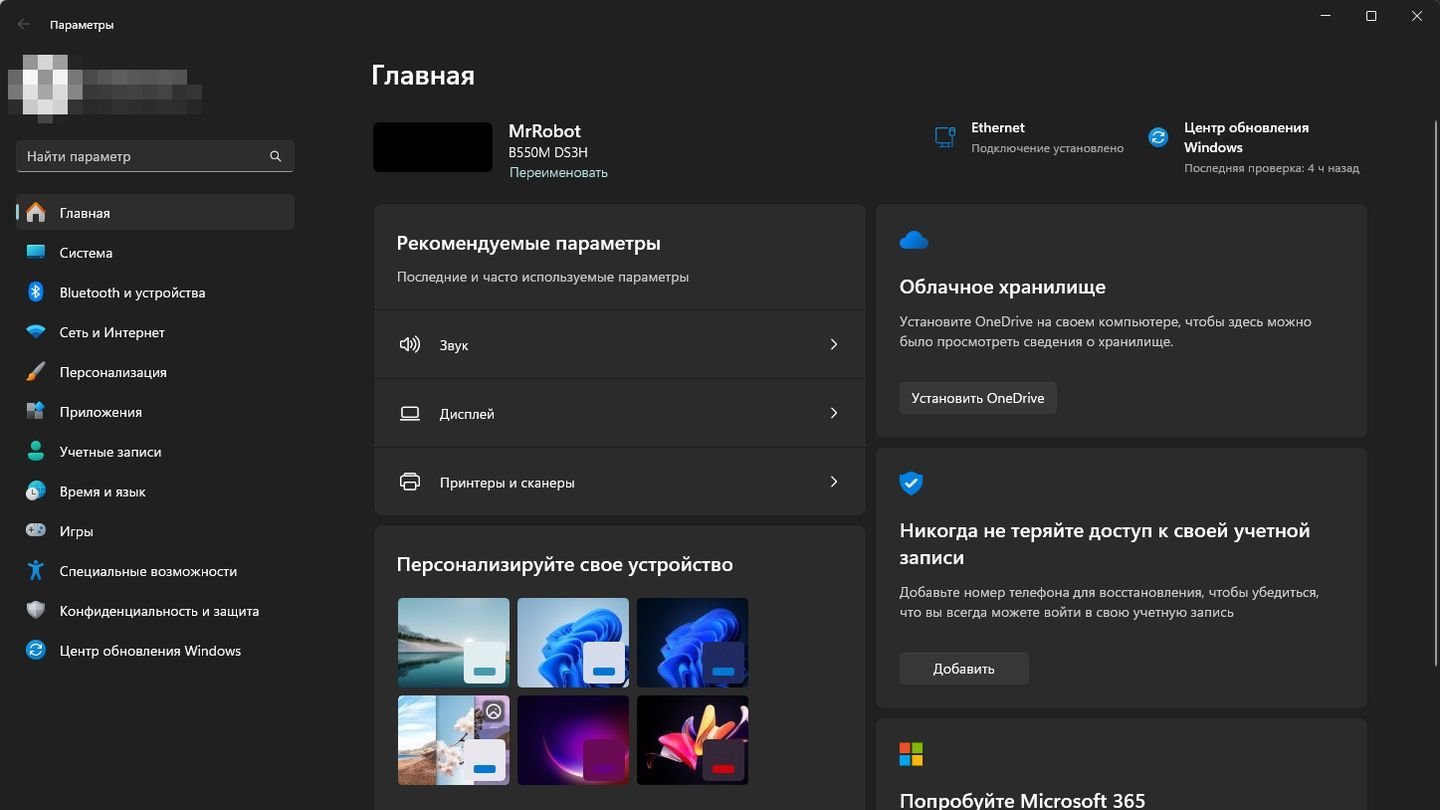Click the Добавить button

coord(963,668)
